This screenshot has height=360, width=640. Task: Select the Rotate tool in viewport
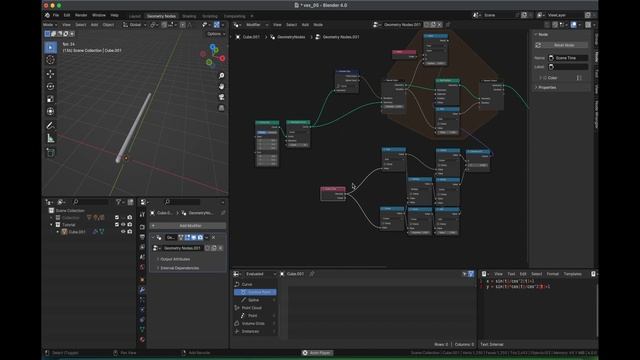[50, 87]
